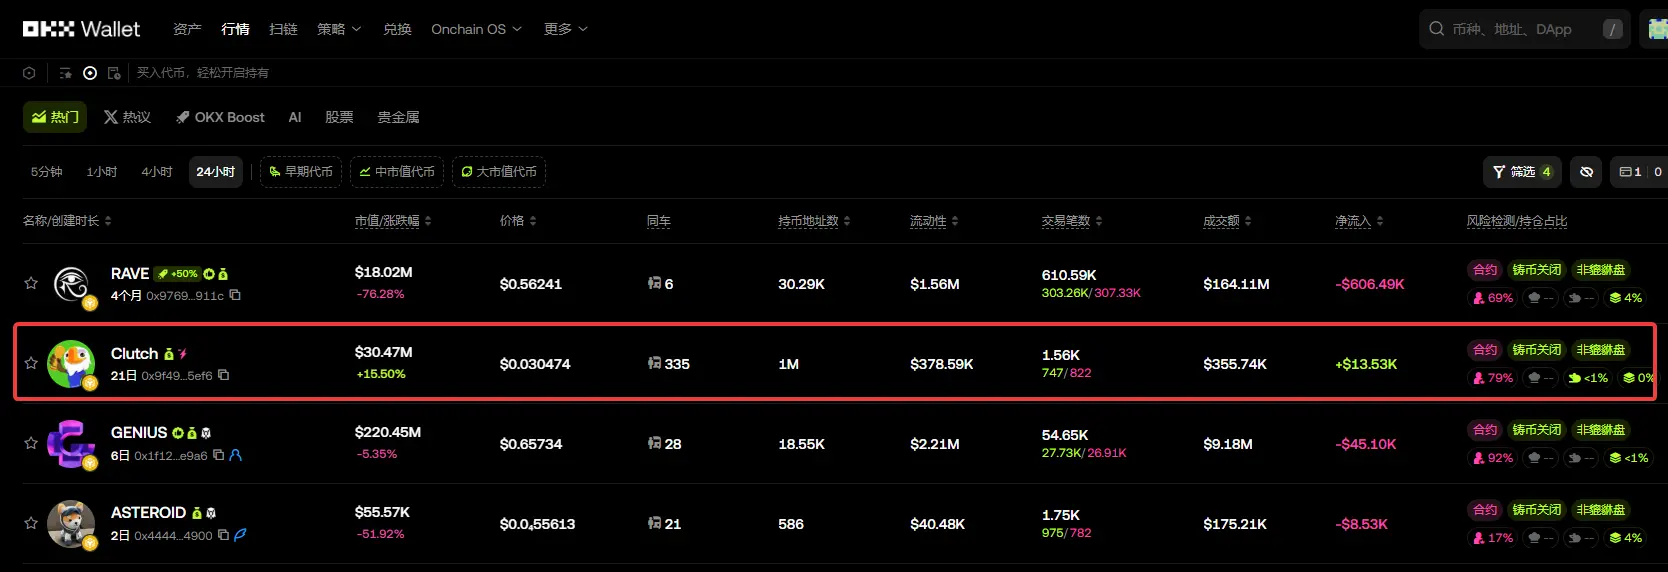Screen dimensions: 1668x572
Task: Click the hexagon icon in the sub-toolbar
Action: pyautogui.click(x=29, y=73)
